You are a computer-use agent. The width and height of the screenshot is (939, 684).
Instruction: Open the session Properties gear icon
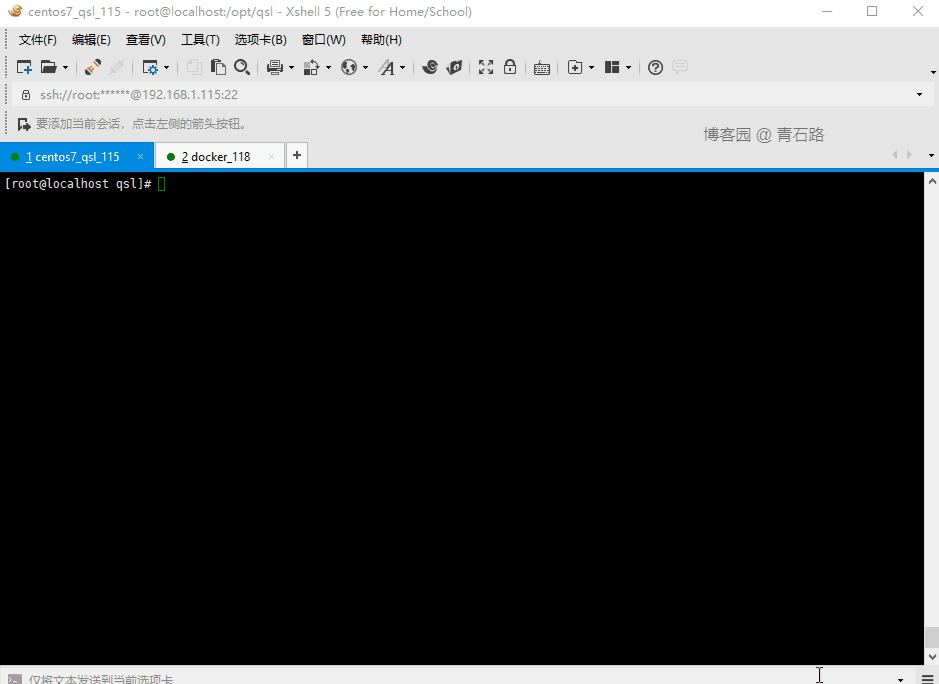pos(150,67)
